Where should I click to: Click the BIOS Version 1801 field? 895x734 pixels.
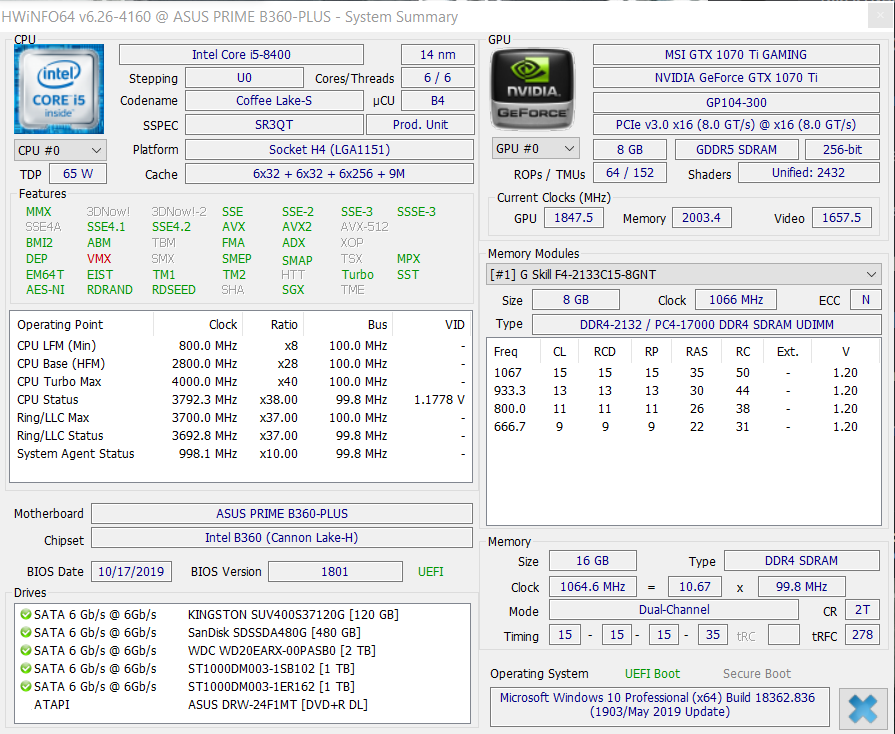point(335,572)
